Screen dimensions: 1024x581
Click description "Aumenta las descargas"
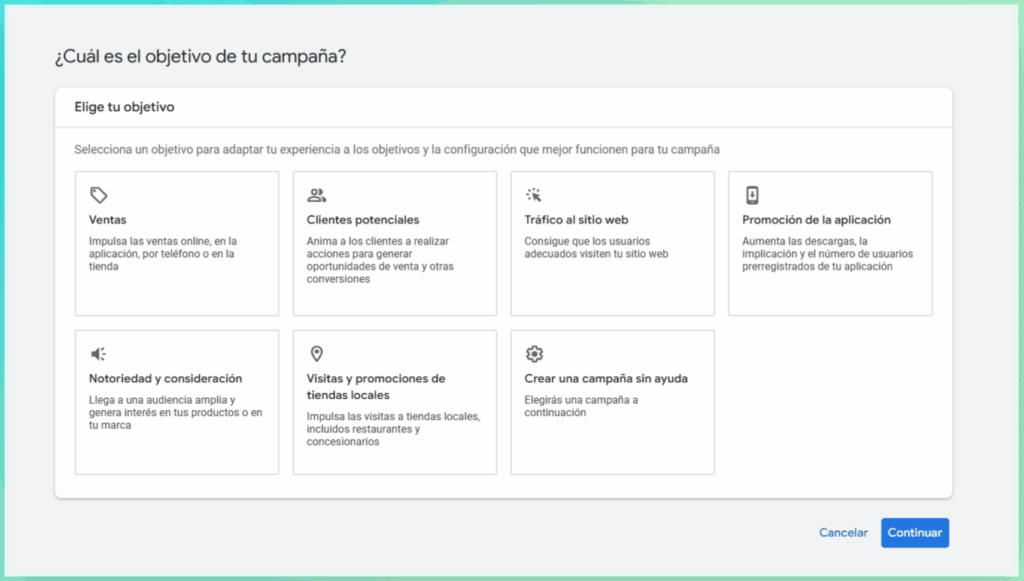click(827, 254)
